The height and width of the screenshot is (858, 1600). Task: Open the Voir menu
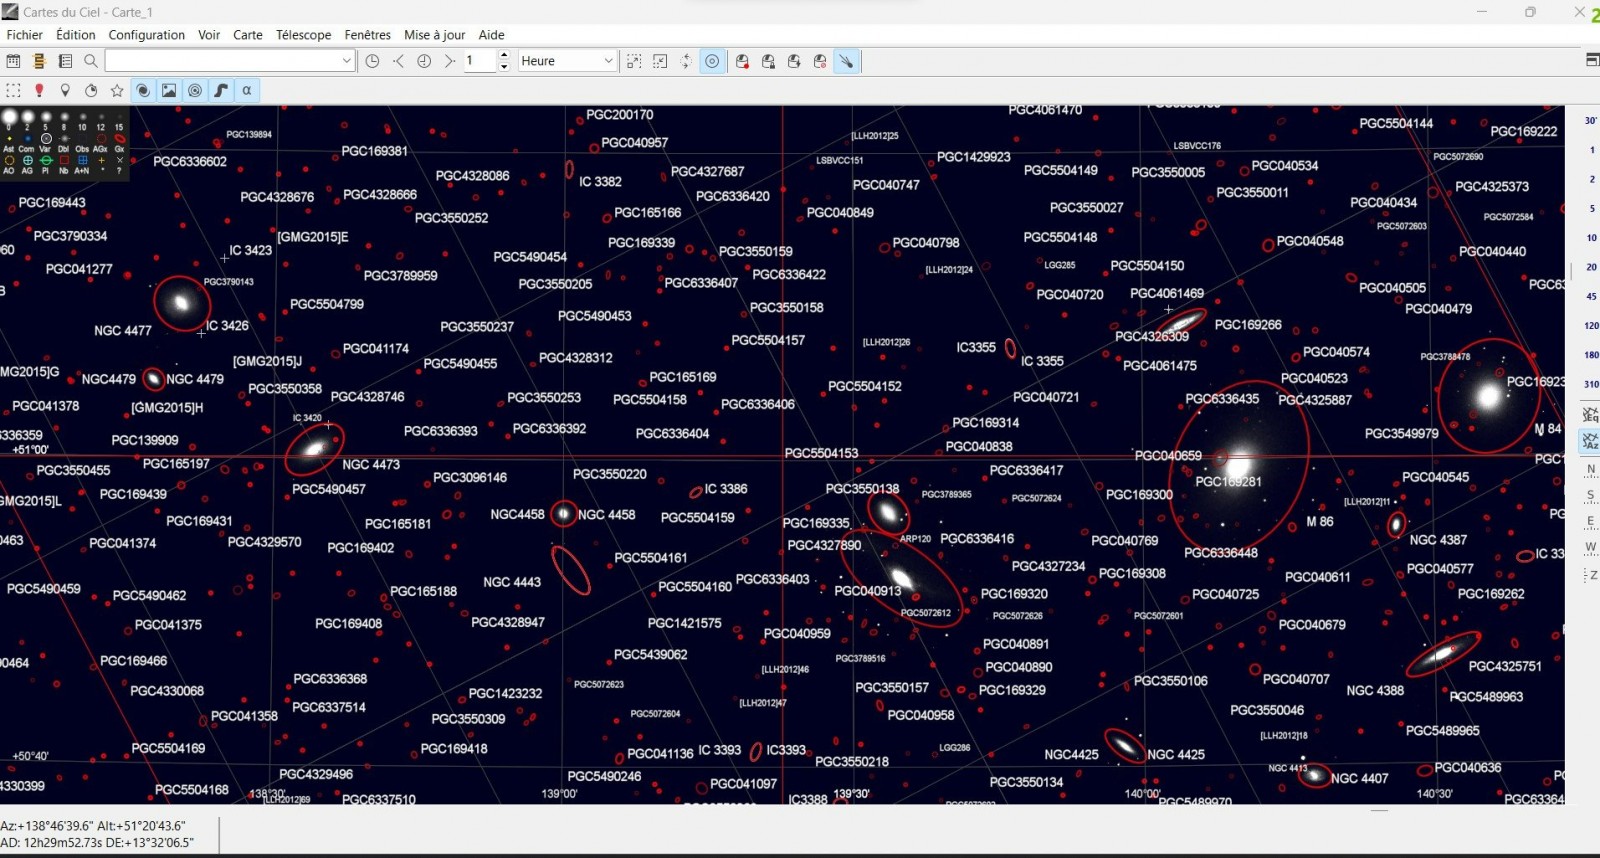[209, 35]
